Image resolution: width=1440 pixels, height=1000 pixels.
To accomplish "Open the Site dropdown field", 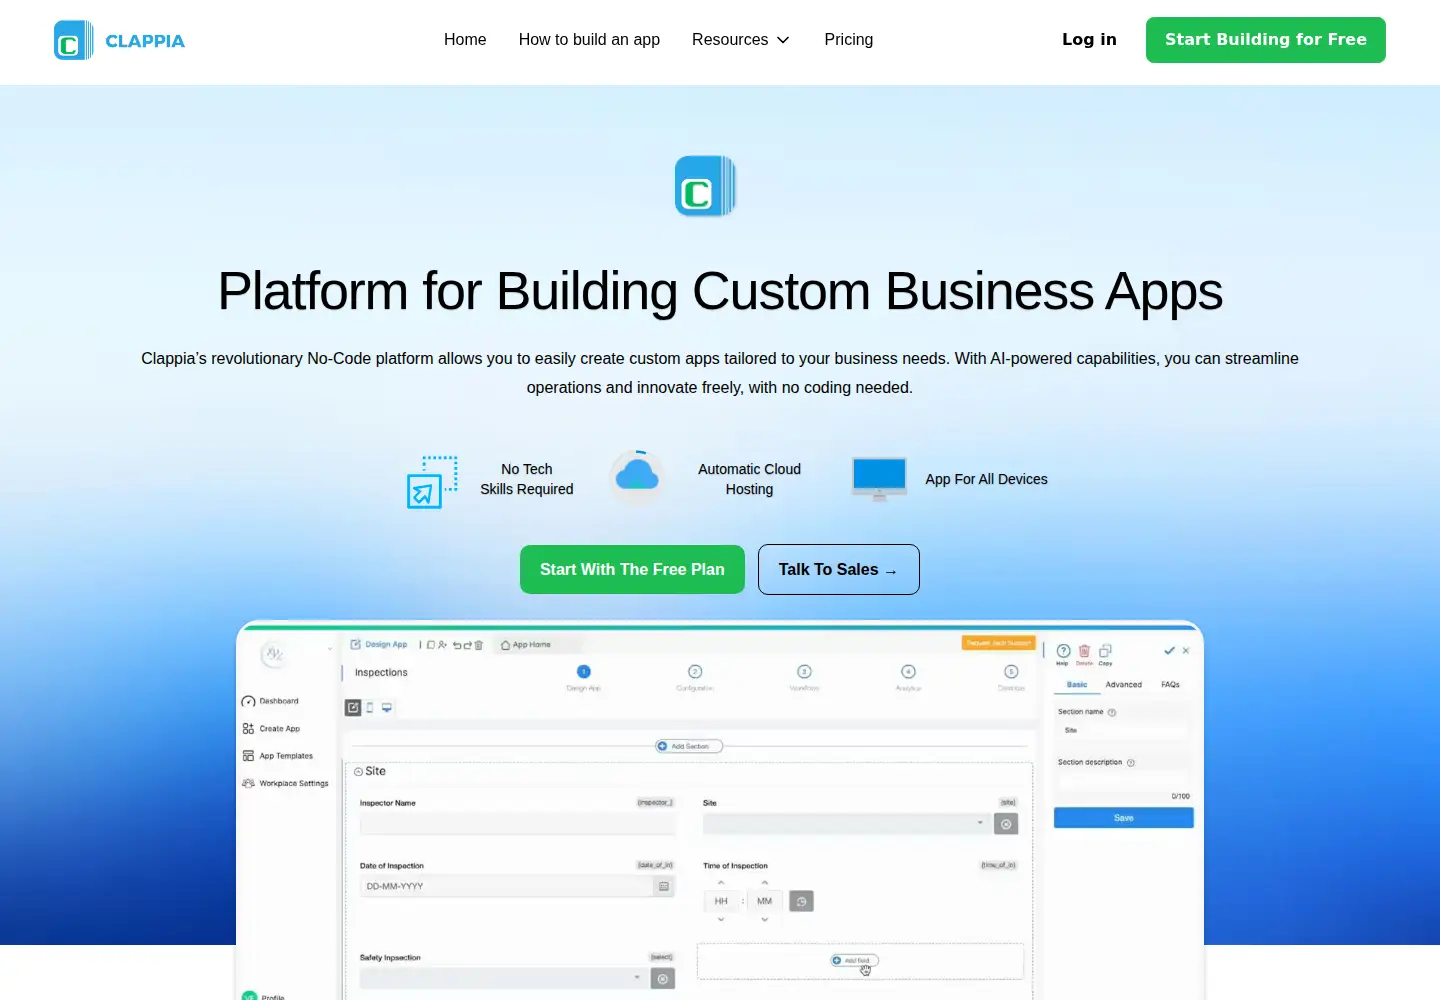I will 847,824.
